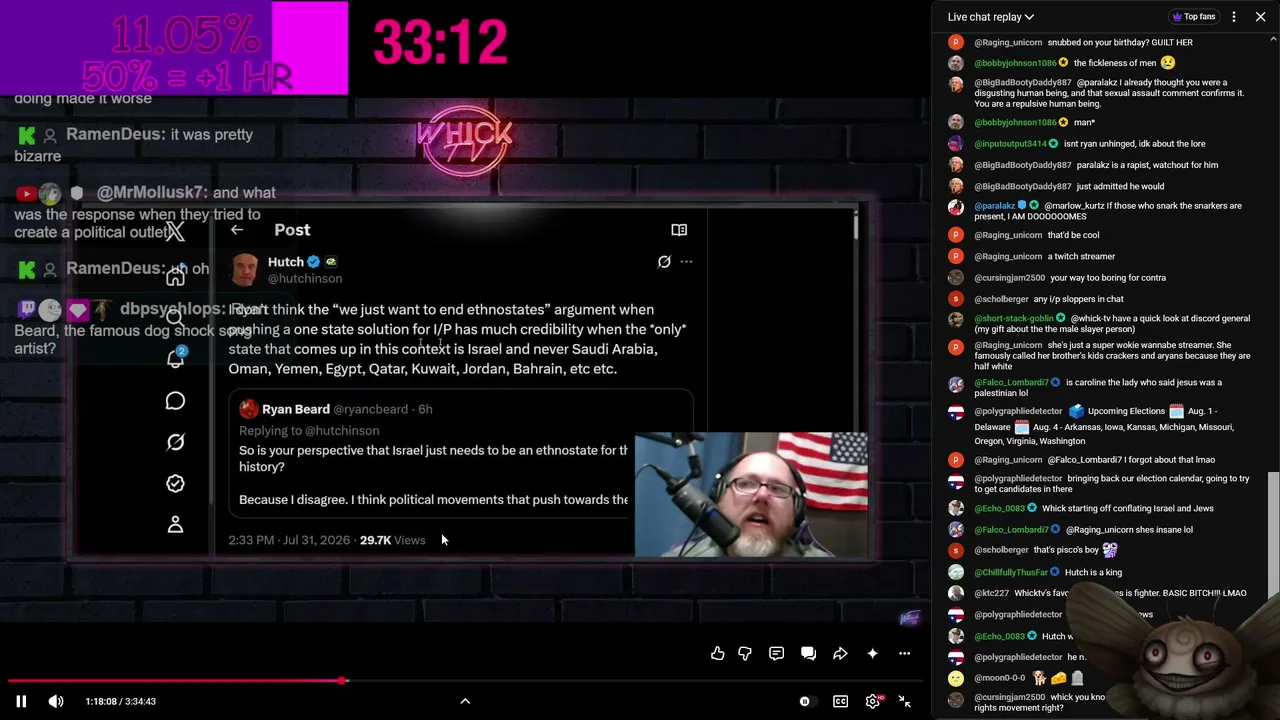This screenshot has height=720, width=1280.
Task: Dislike the video with the thumbs-down icon
Action: click(x=745, y=653)
